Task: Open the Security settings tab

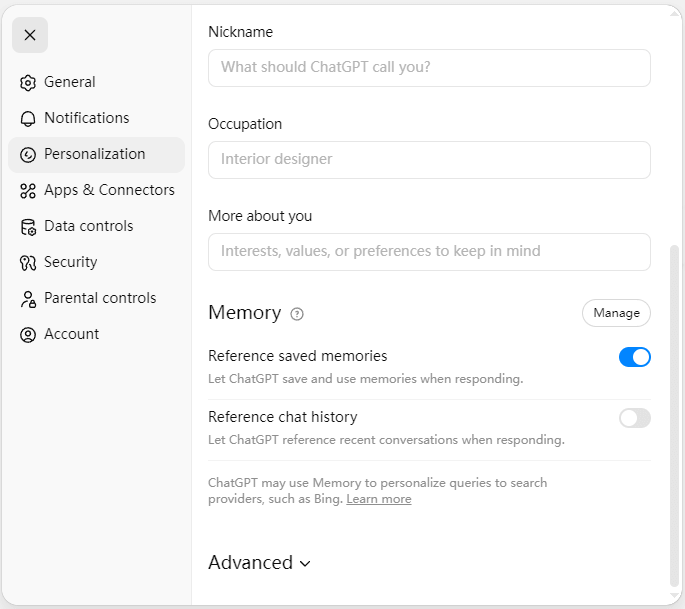Action: (70, 262)
